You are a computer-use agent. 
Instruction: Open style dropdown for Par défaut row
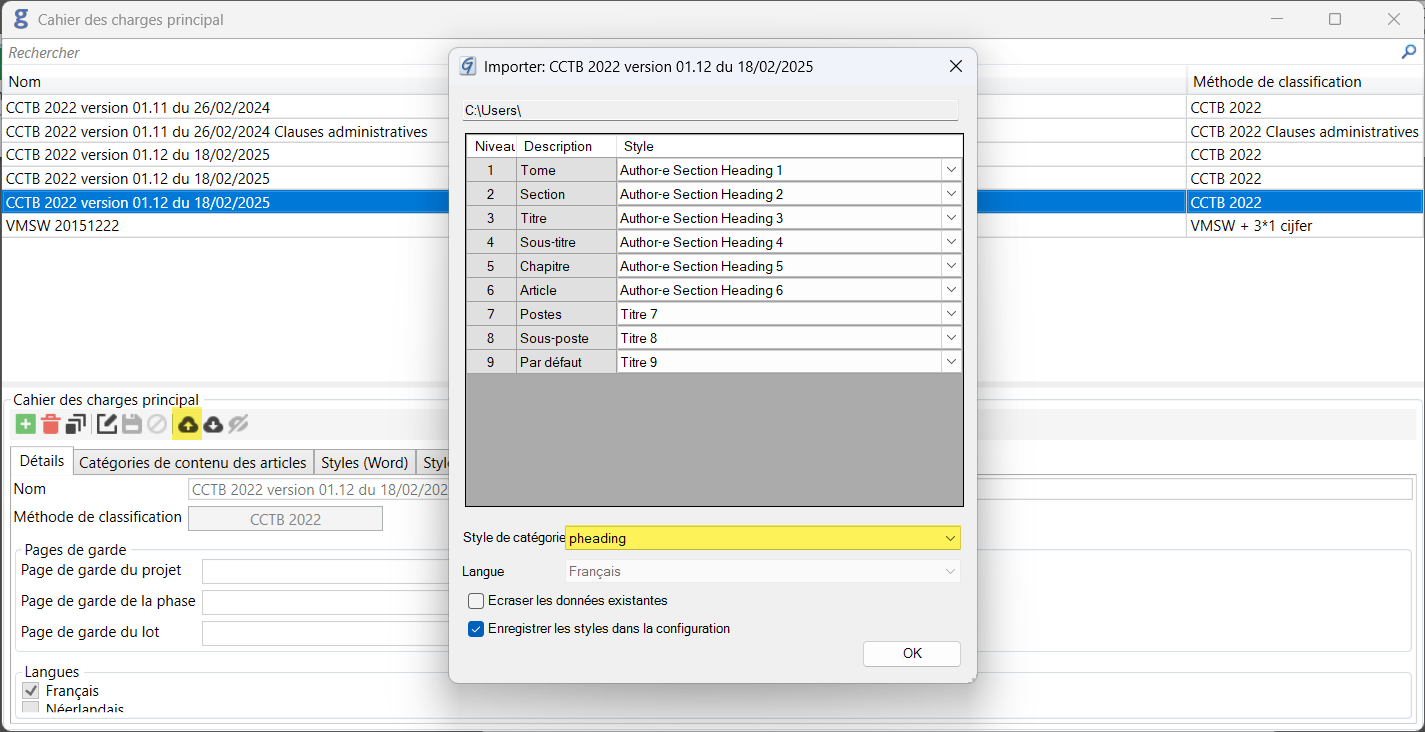click(951, 362)
